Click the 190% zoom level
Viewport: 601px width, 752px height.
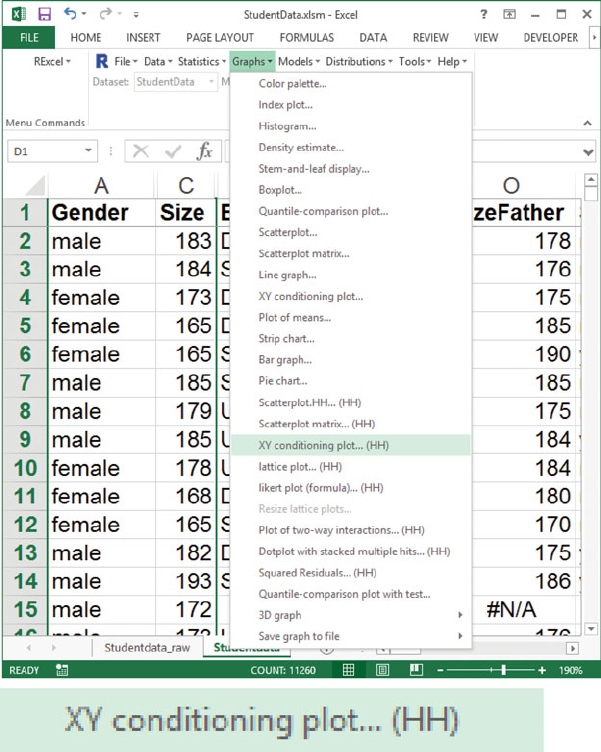(x=570, y=670)
